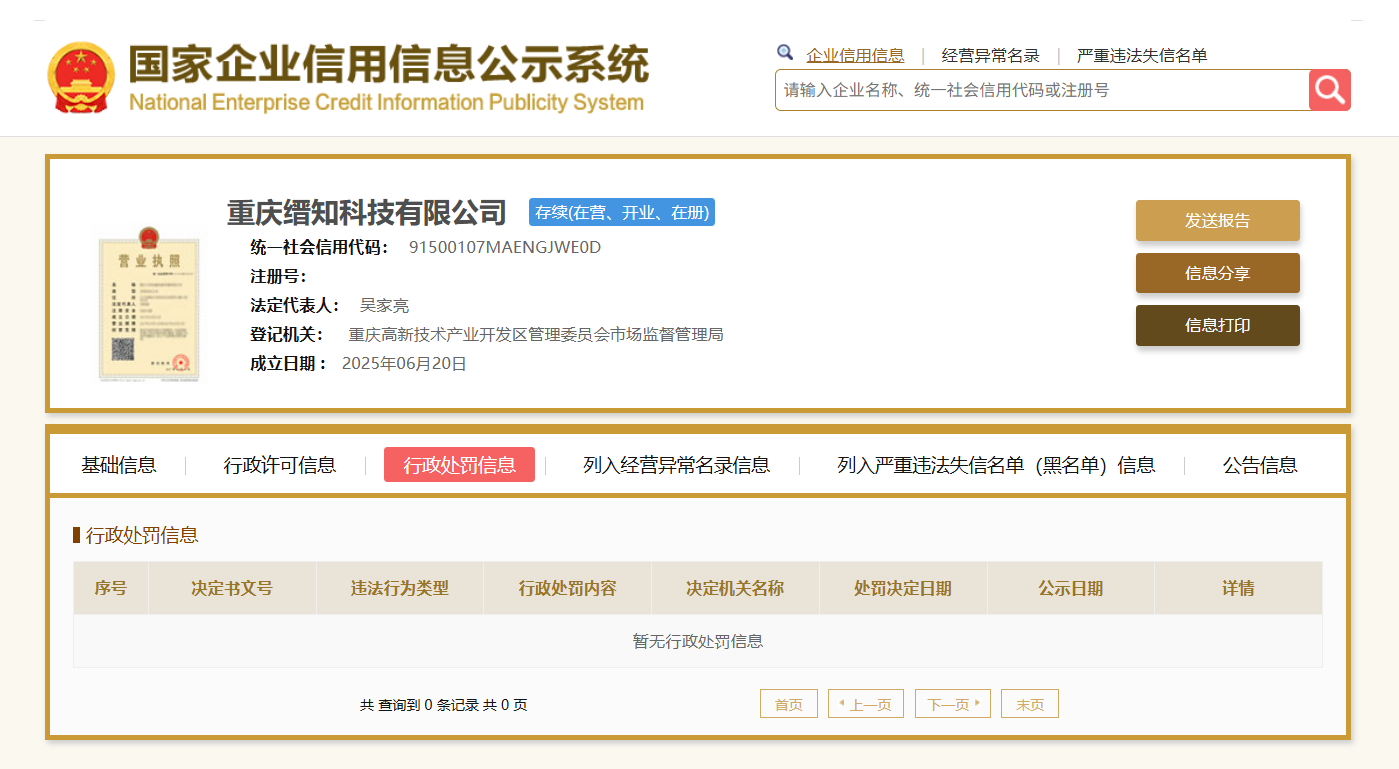Screen dimensions: 1399x769
Task: Click the credit code 91500107MAENGJWE0D
Action: pos(505,247)
